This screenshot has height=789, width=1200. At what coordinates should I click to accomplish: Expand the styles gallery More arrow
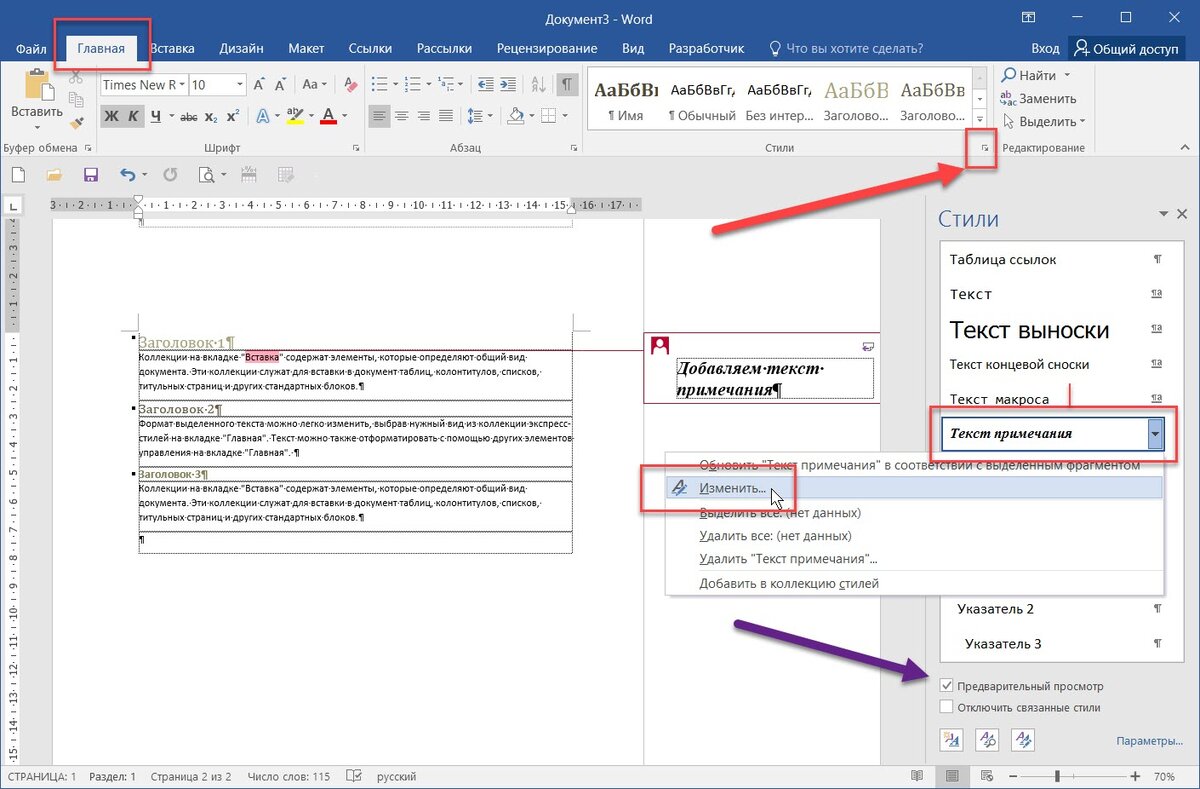pyautogui.click(x=979, y=119)
